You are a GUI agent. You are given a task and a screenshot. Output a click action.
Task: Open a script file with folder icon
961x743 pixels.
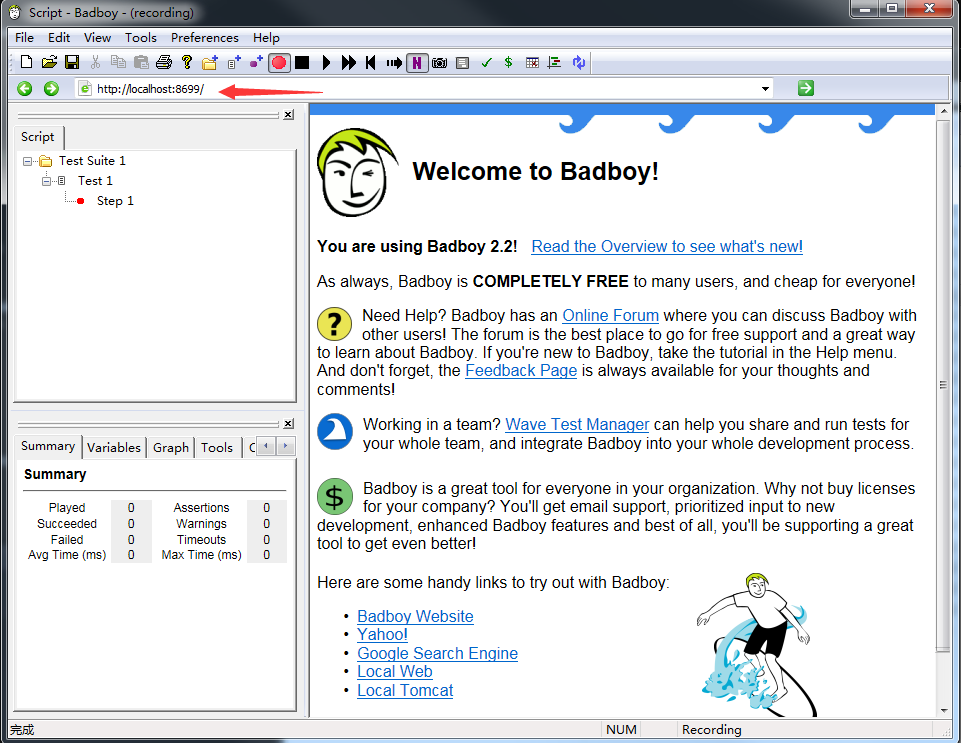point(49,62)
